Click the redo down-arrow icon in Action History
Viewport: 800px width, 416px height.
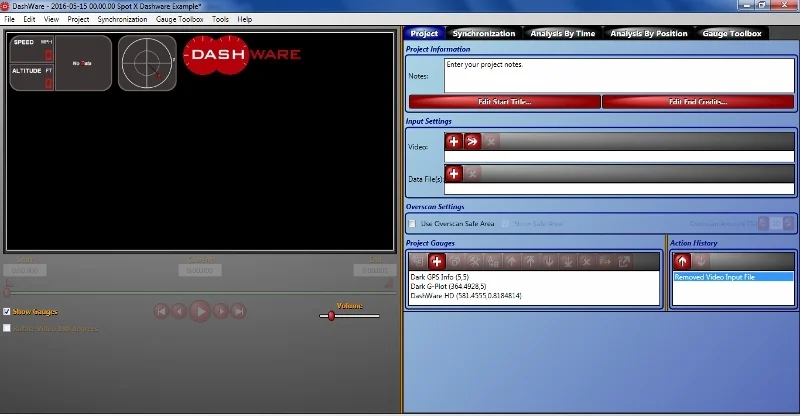[x=701, y=261]
